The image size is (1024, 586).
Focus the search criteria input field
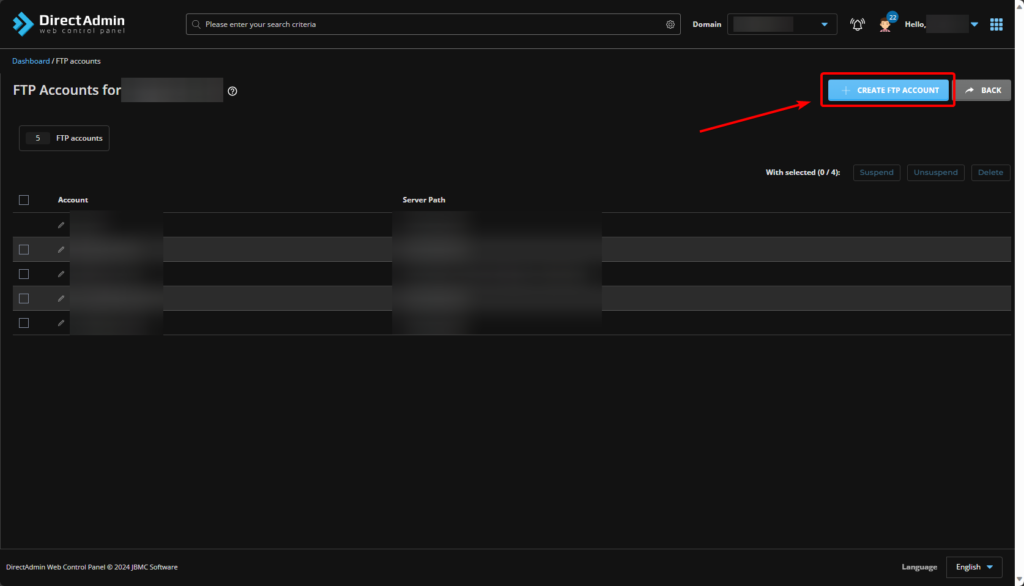(x=430, y=24)
